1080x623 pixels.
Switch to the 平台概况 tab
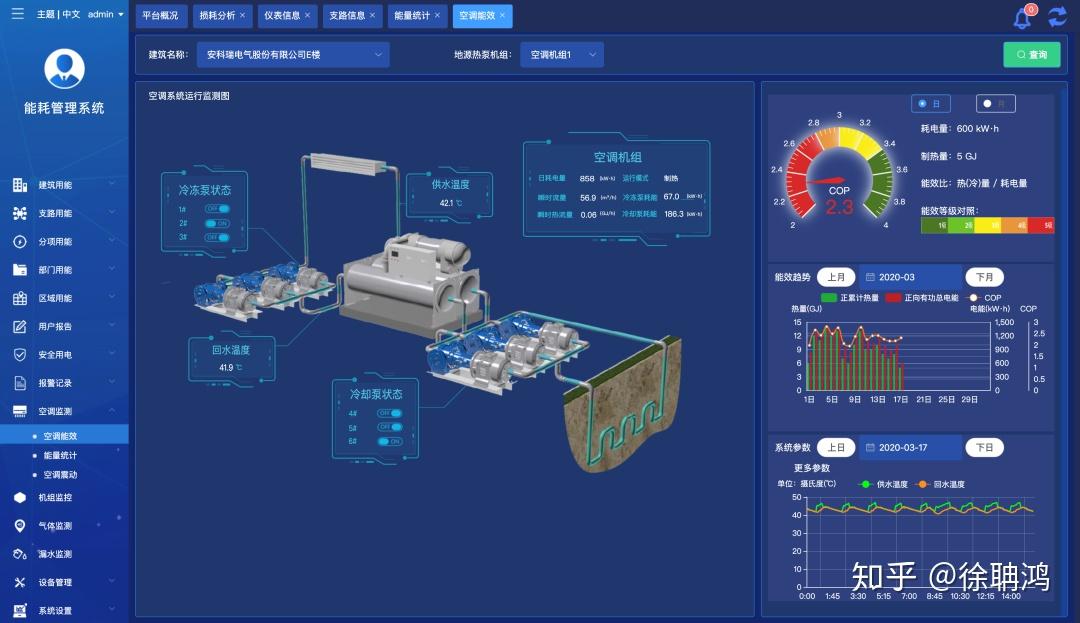click(160, 15)
